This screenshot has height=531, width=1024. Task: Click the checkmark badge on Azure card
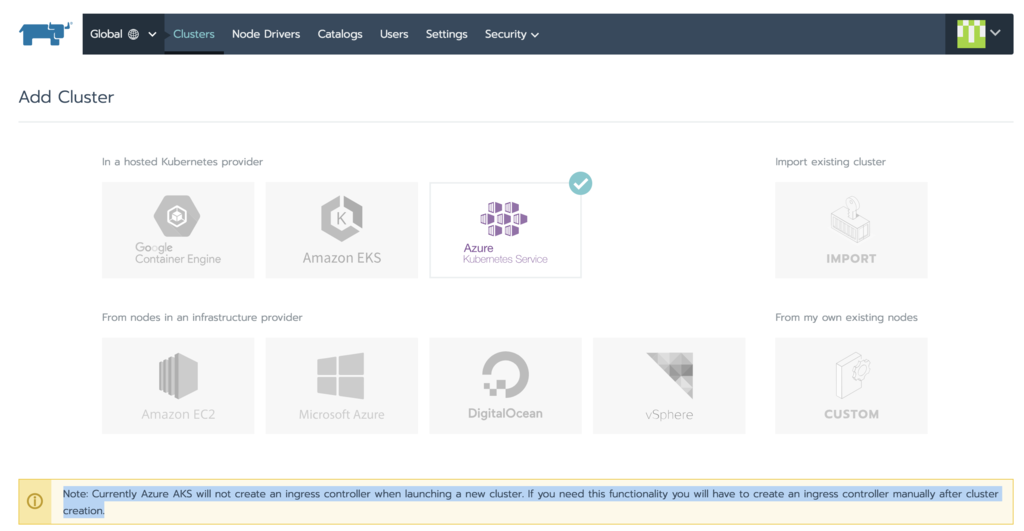tap(580, 184)
